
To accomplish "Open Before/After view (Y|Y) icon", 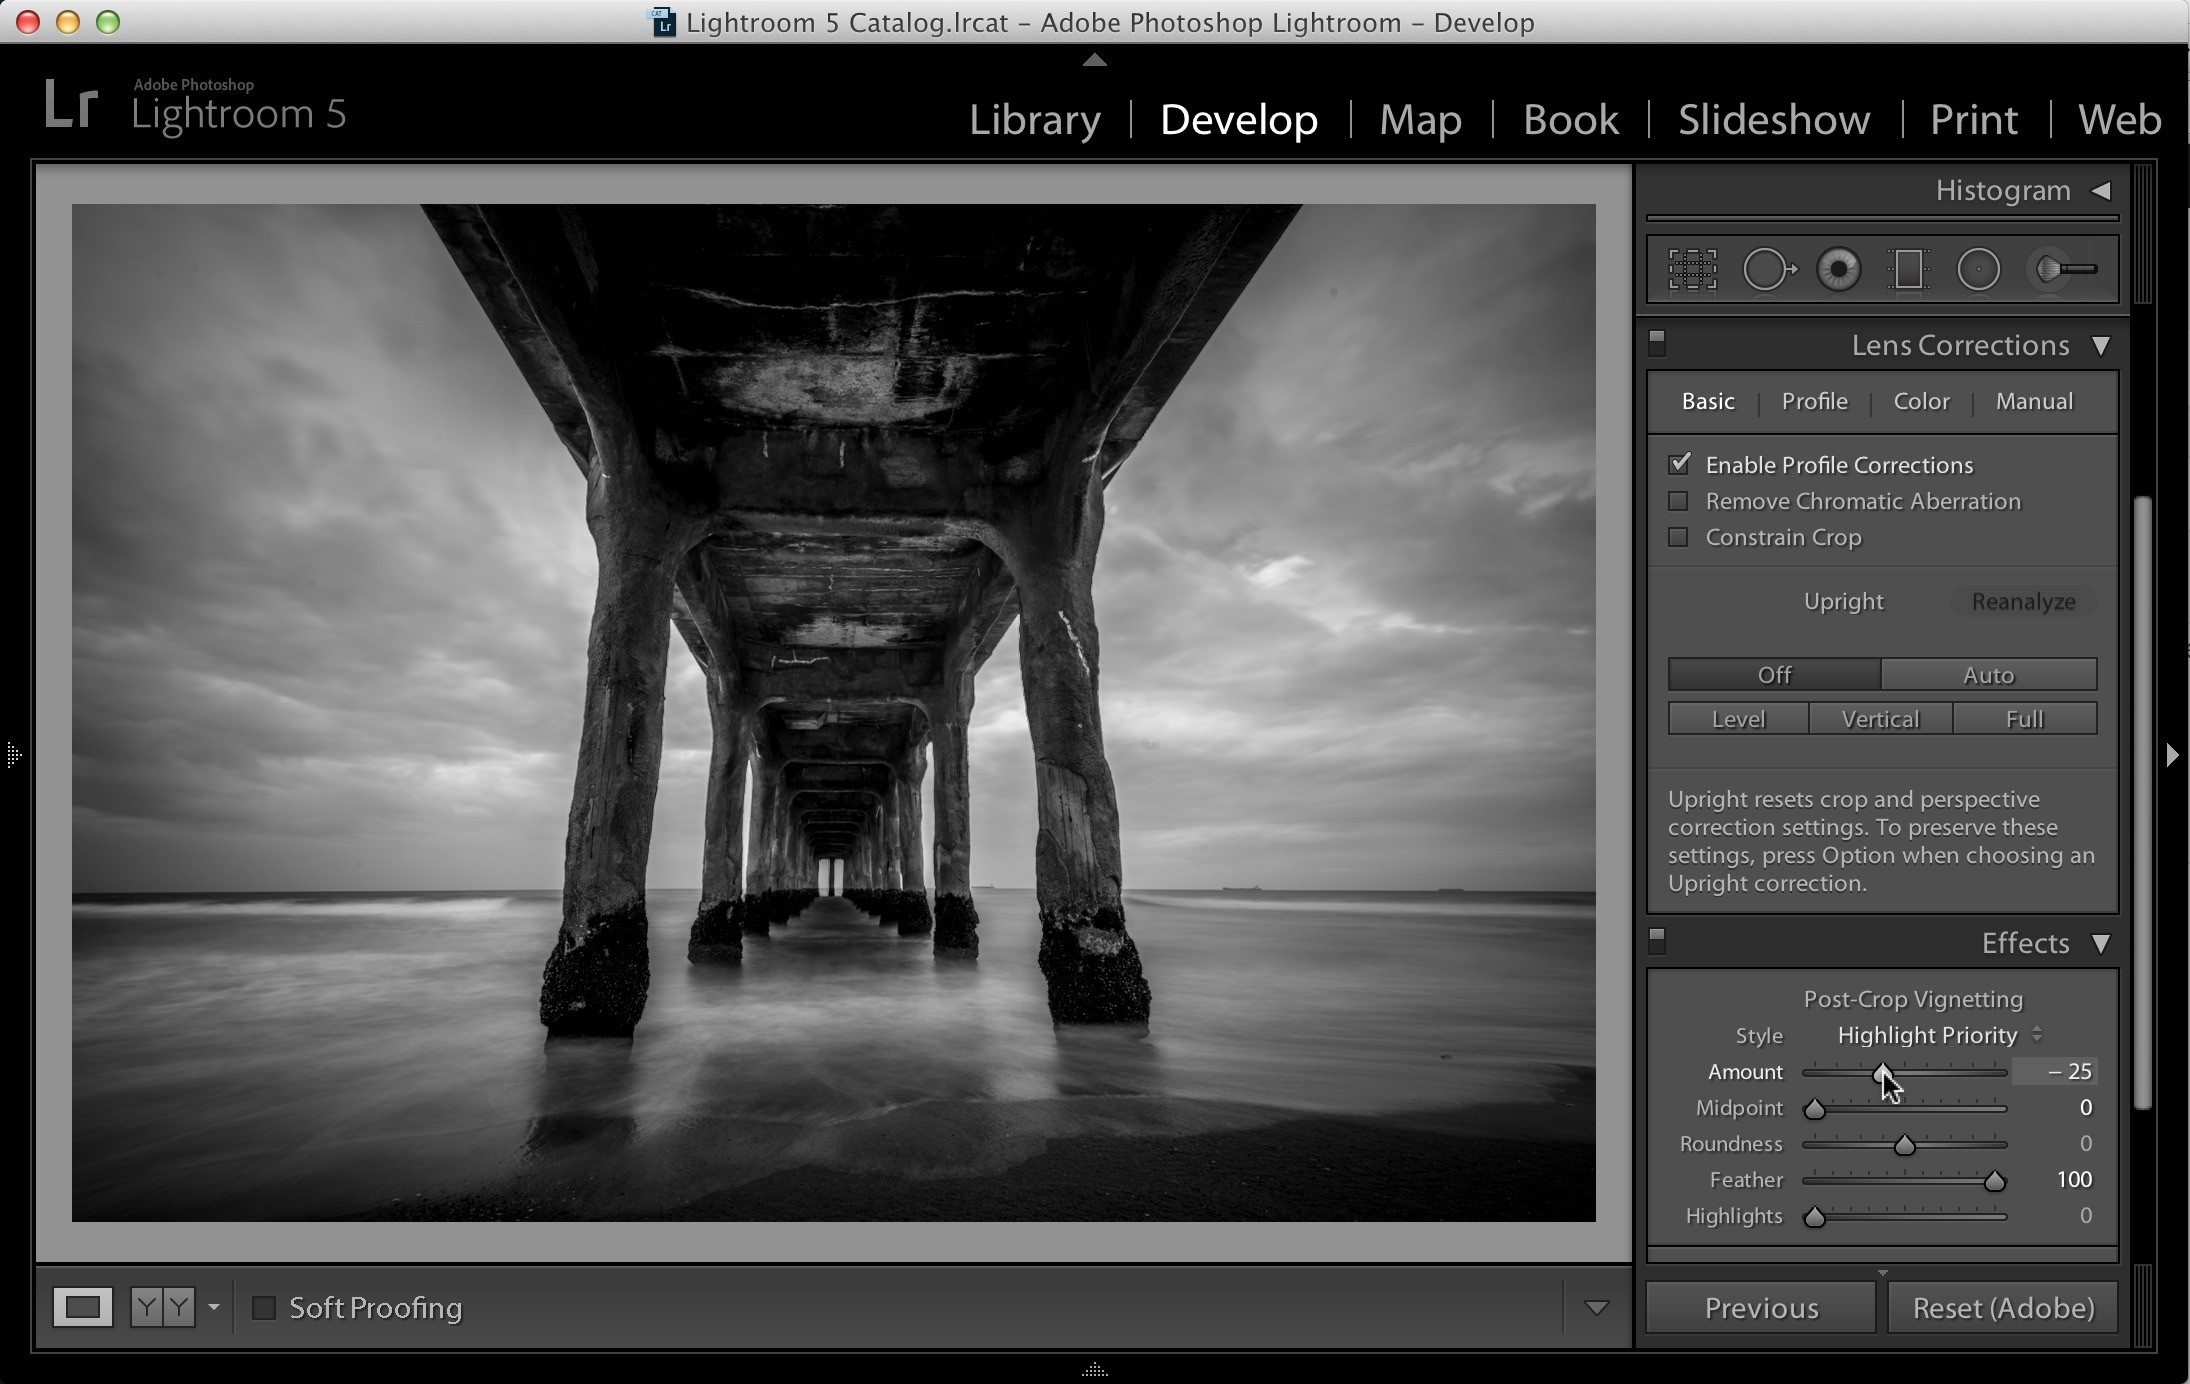I will (x=163, y=1307).
